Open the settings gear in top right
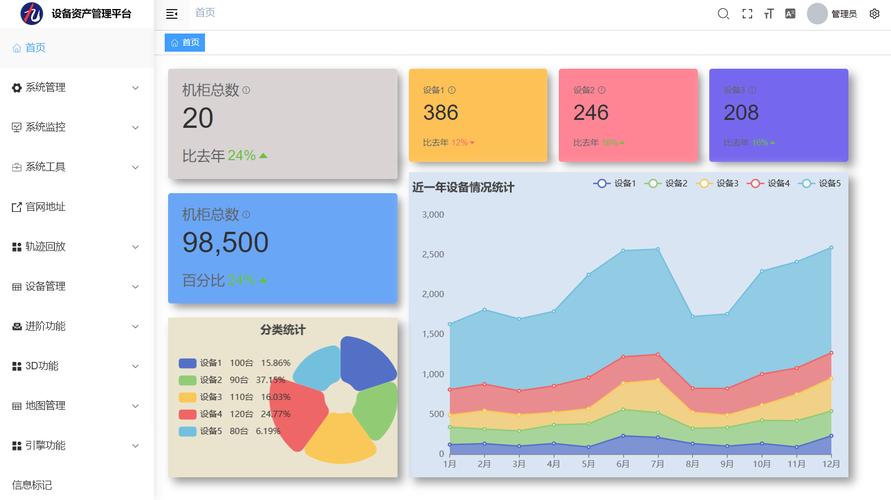 coord(875,14)
